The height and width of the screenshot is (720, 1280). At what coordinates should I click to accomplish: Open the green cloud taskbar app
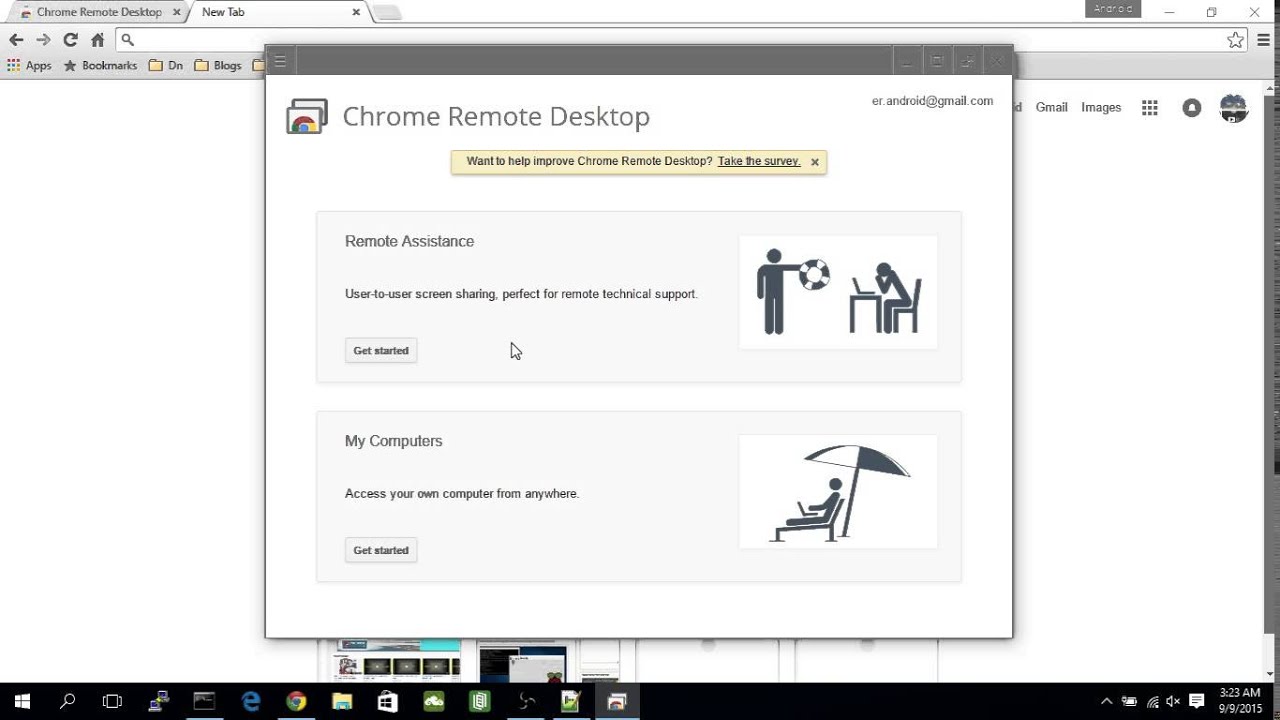coord(434,702)
